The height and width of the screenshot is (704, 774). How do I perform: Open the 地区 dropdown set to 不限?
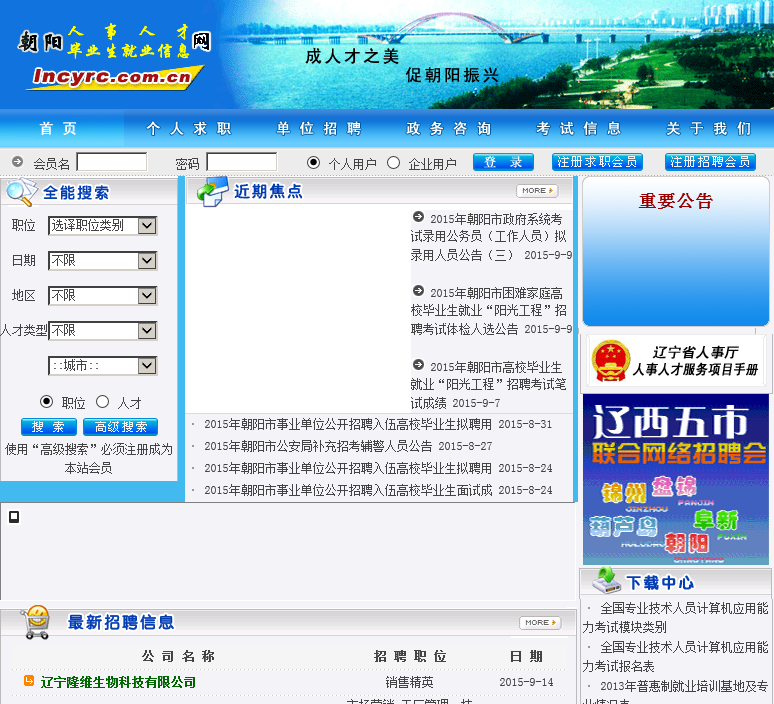pyautogui.click(x=103, y=296)
